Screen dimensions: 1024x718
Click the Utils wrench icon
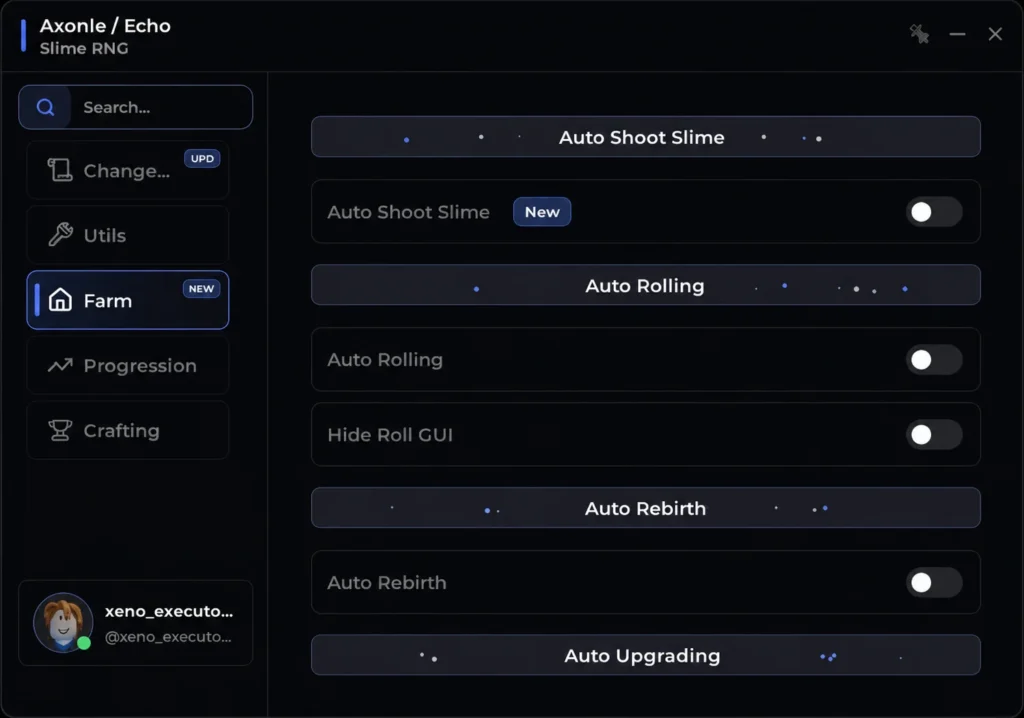(x=60, y=235)
